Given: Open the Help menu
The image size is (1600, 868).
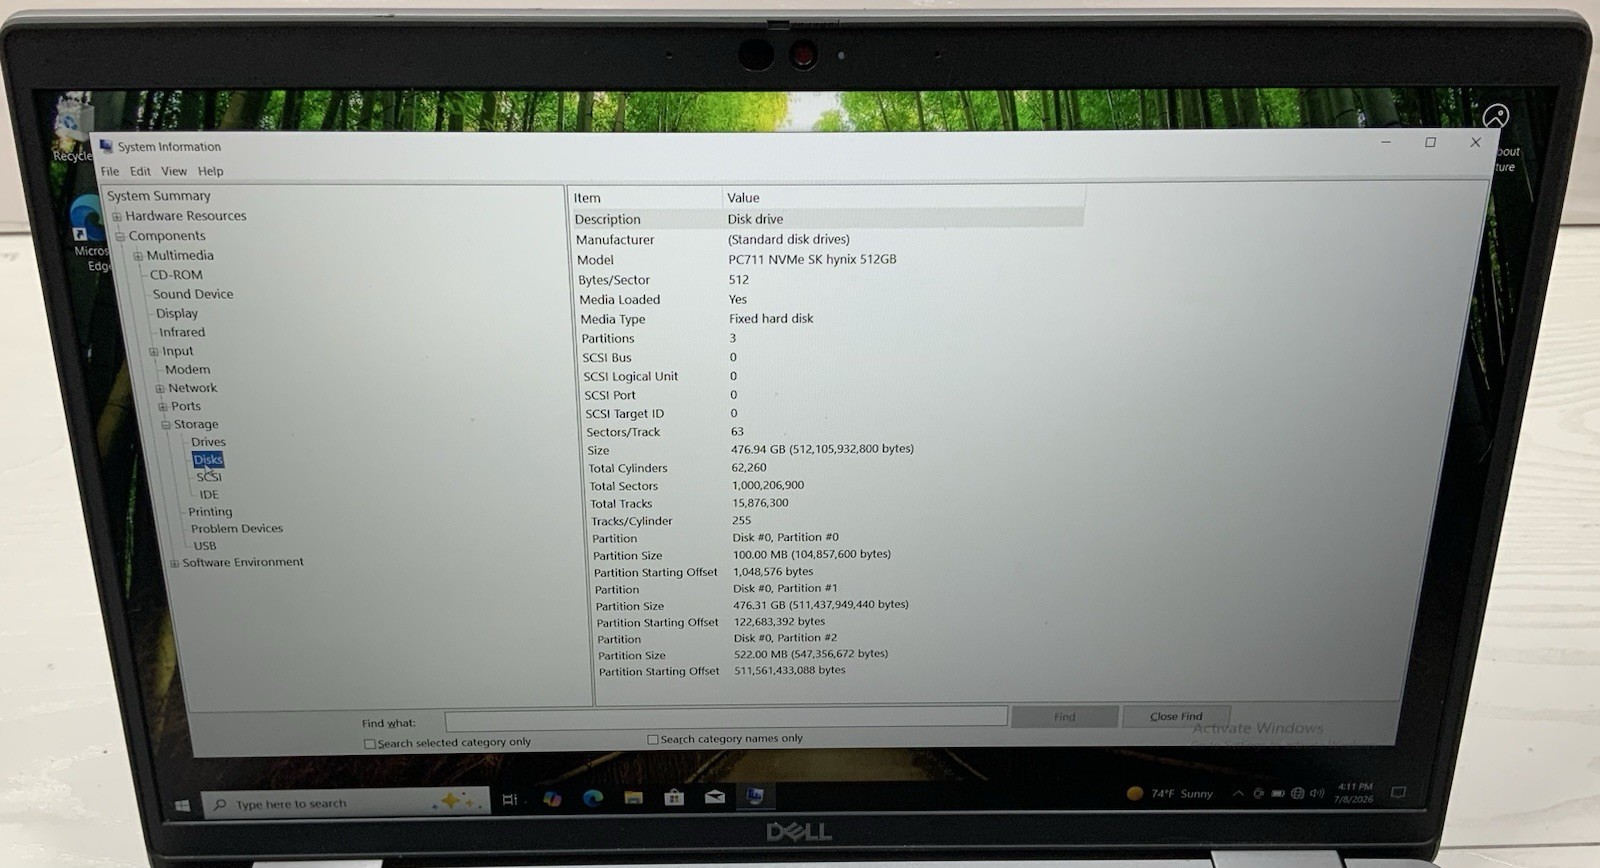Looking at the screenshot, I should [210, 171].
